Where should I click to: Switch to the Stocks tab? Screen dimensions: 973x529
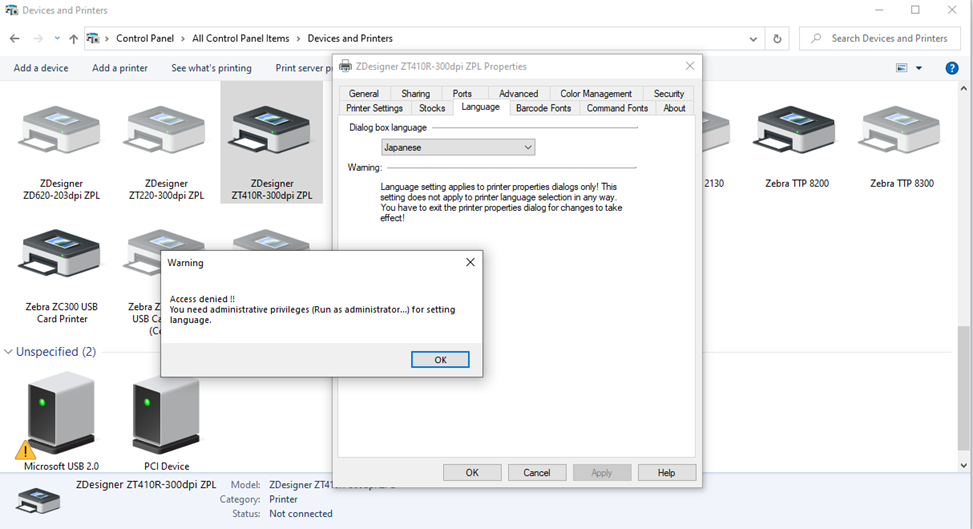click(432, 108)
